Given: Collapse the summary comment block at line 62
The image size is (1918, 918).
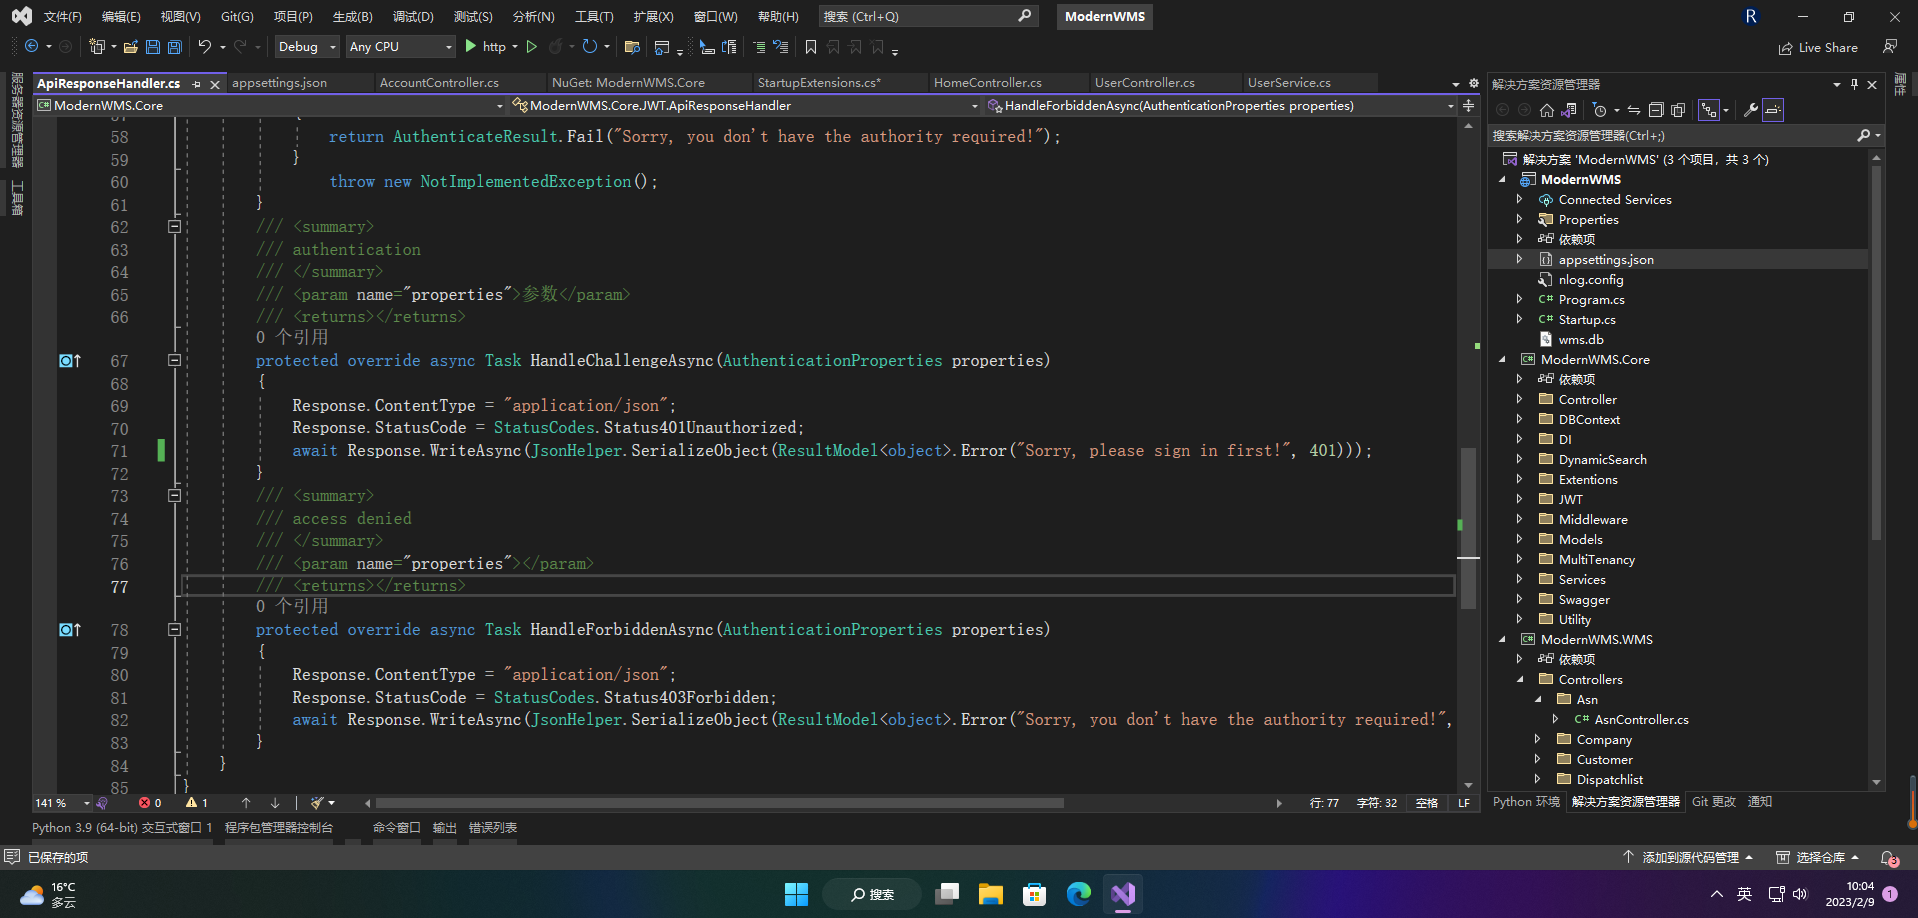Looking at the screenshot, I should point(174,227).
